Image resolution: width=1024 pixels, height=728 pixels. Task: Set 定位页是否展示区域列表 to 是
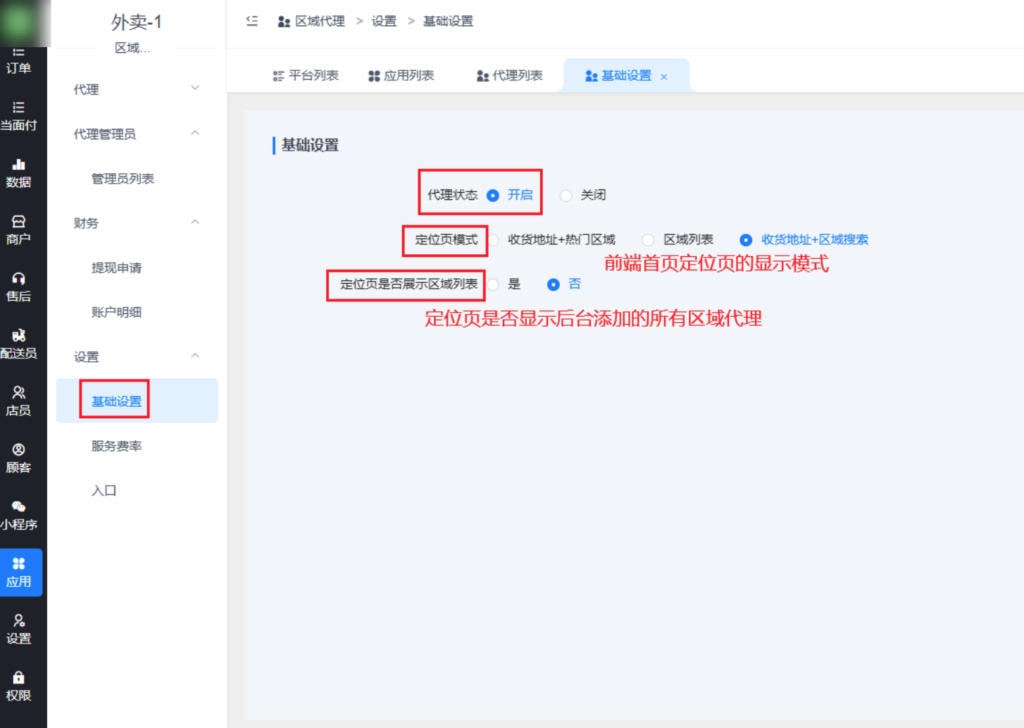pyautogui.click(x=493, y=285)
